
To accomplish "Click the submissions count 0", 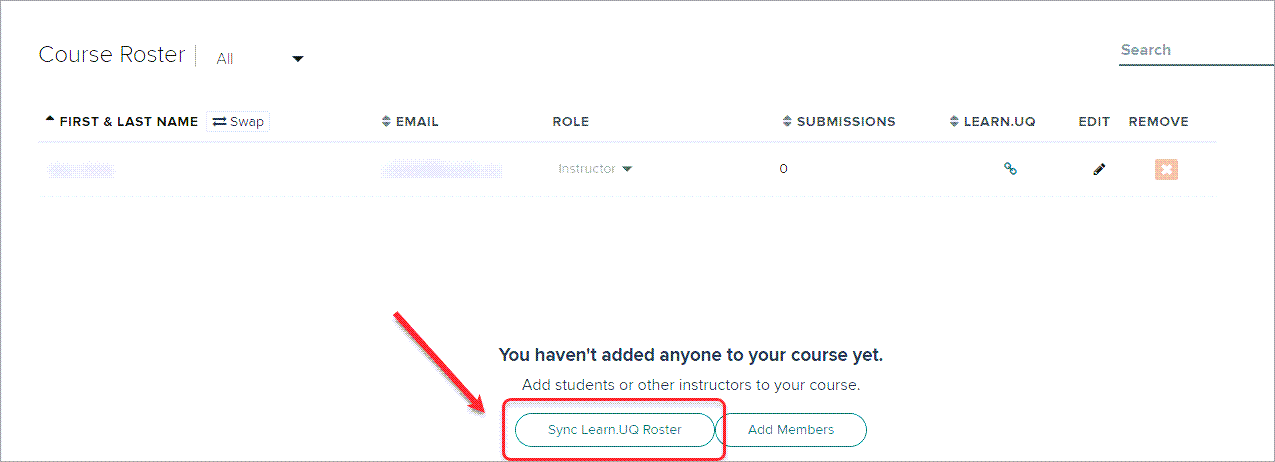I will 783,169.
